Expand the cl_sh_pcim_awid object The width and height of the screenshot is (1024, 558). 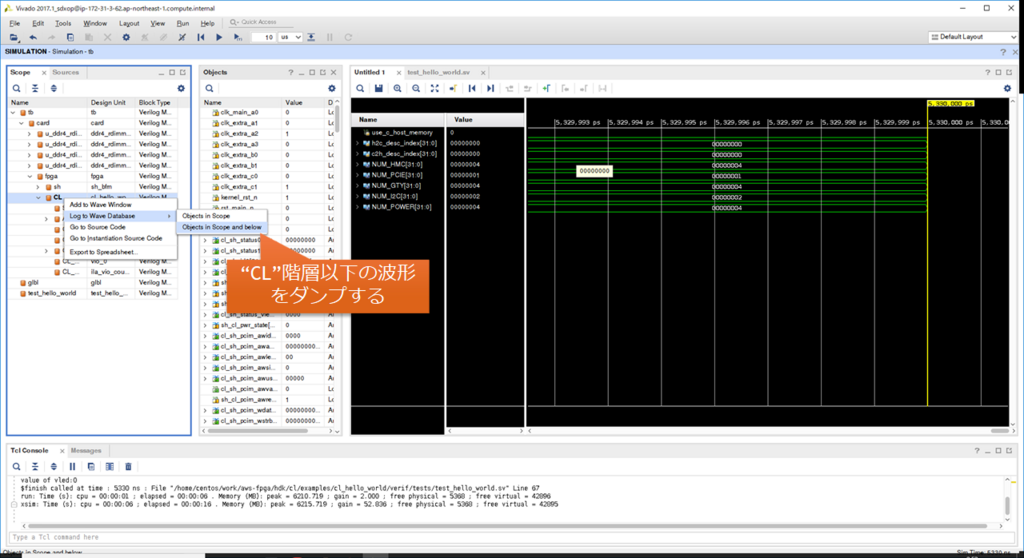[x=205, y=336]
